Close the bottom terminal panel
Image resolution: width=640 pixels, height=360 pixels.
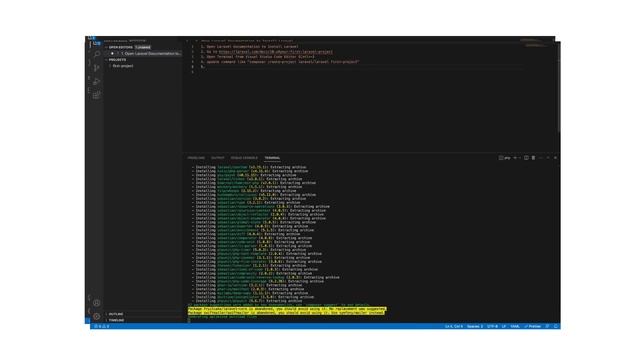(x=555, y=158)
